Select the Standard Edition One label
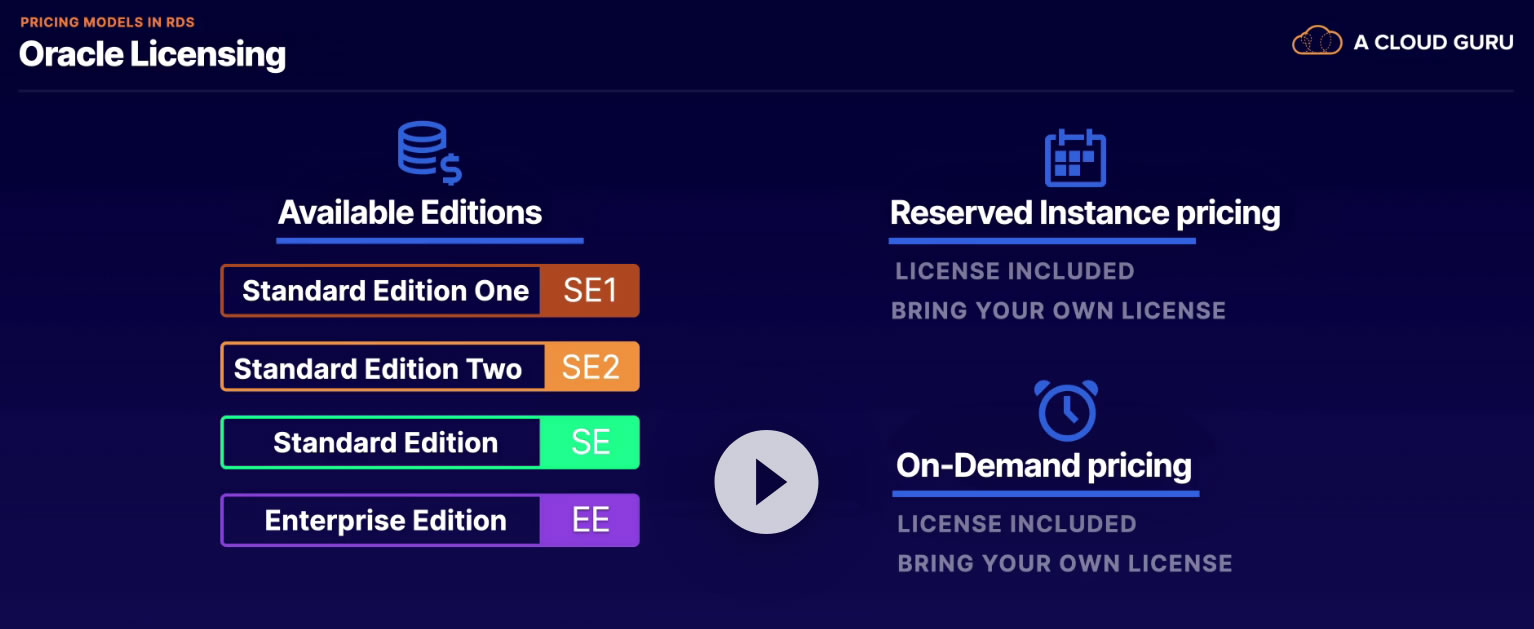Screen dimensions: 1534x629 [x=385, y=291]
